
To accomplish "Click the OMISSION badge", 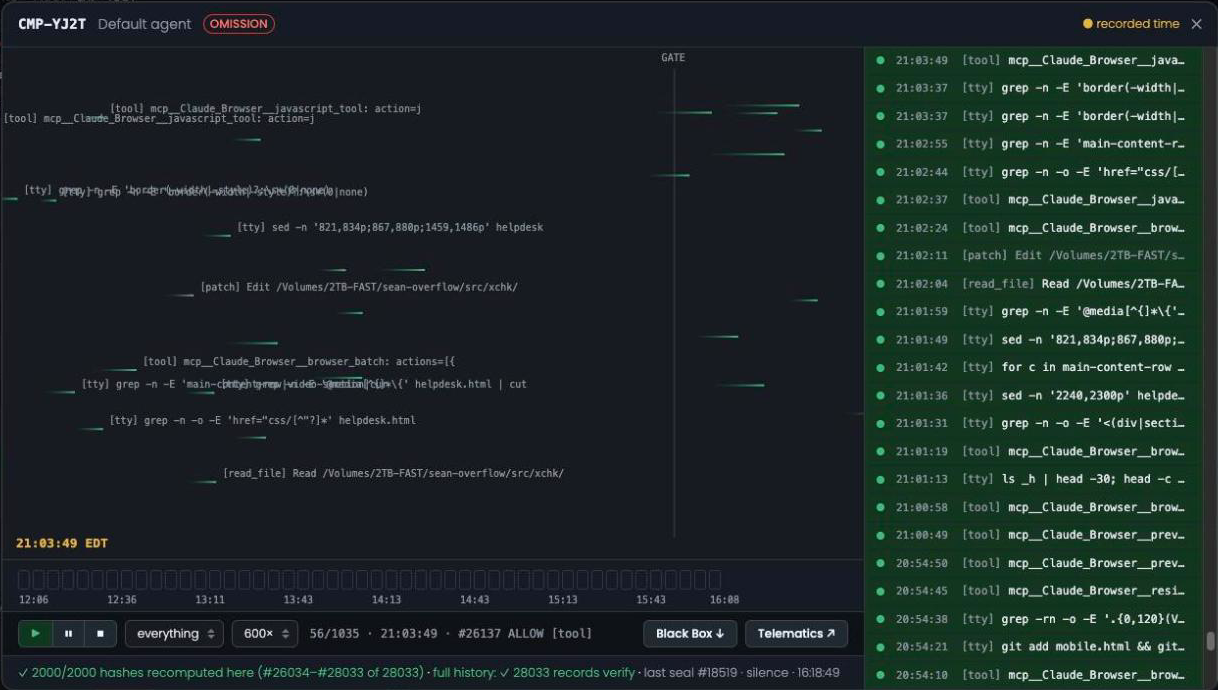I will pos(239,24).
